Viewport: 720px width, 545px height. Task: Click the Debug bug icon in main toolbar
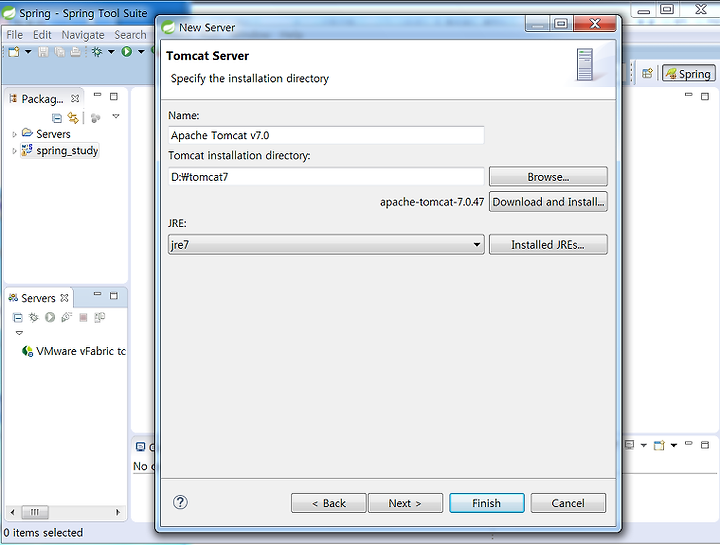(x=97, y=52)
